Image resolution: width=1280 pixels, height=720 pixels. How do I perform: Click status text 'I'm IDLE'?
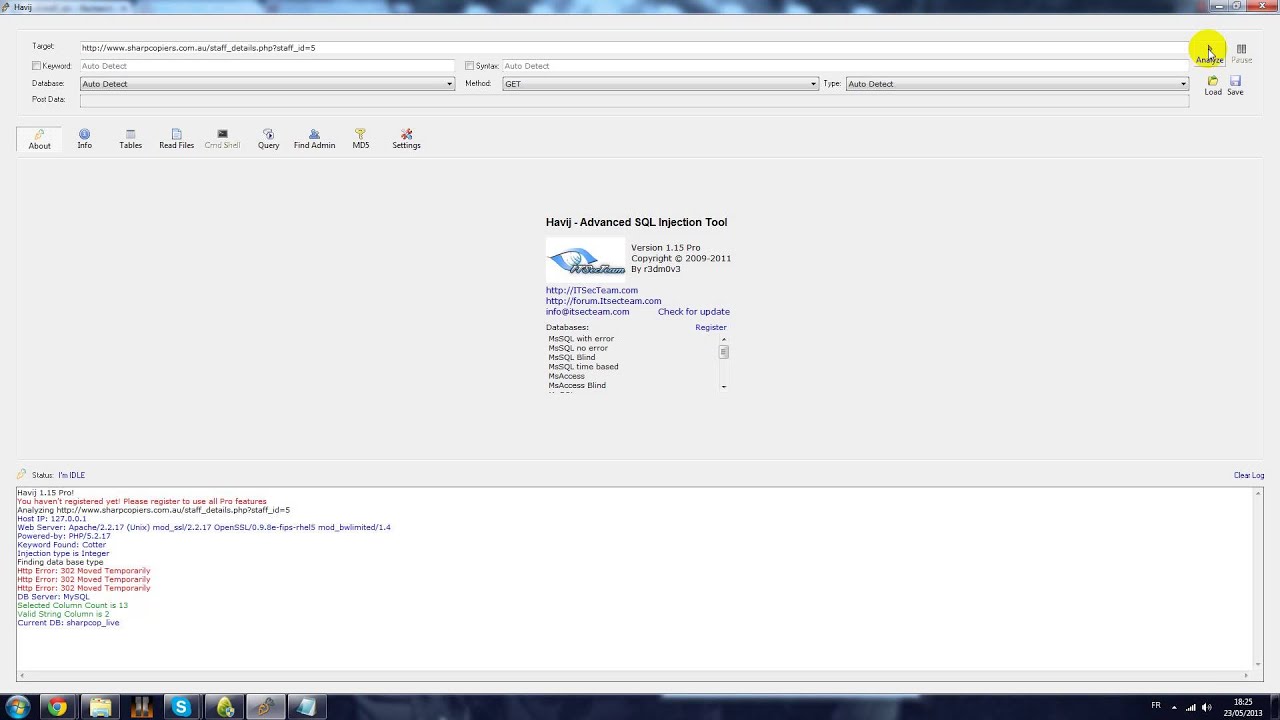point(71,475)
